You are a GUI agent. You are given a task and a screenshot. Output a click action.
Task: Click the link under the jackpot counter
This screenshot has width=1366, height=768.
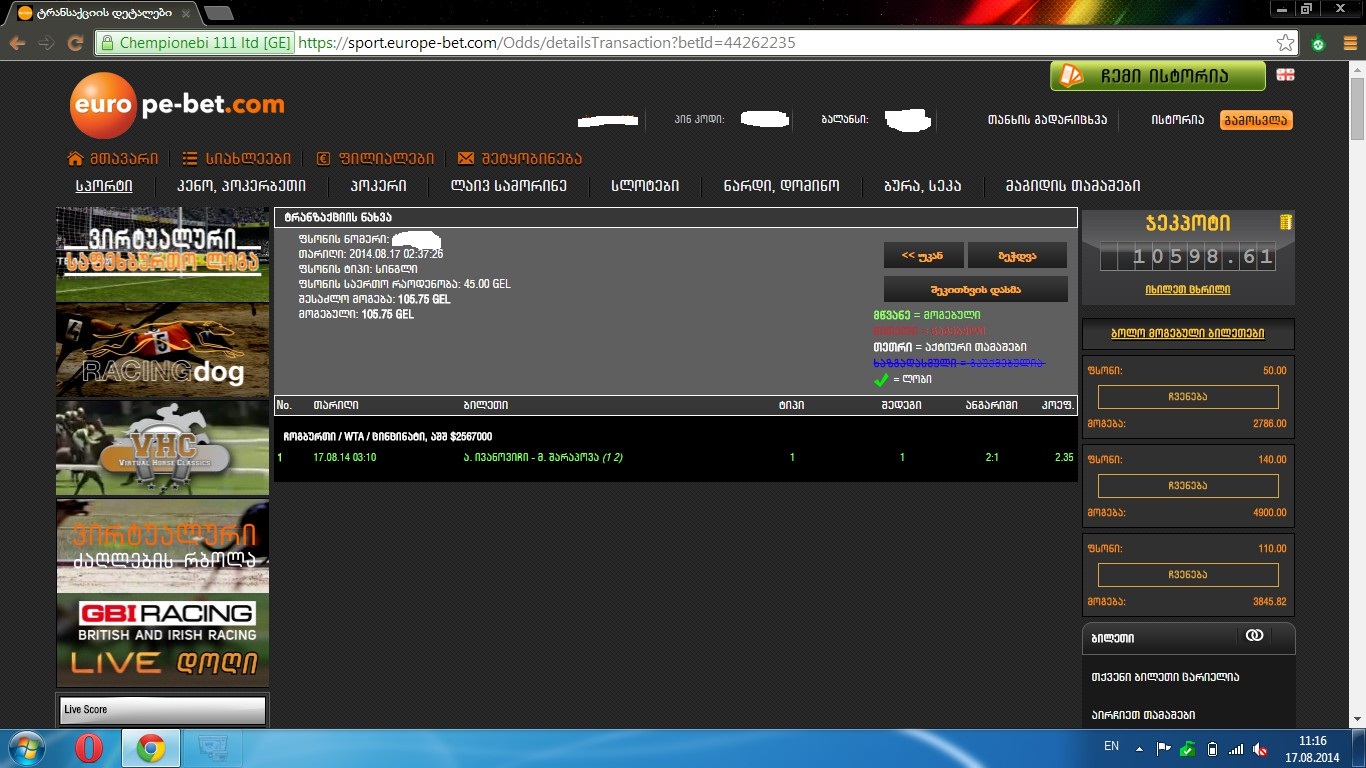(x=1188, y=289)
